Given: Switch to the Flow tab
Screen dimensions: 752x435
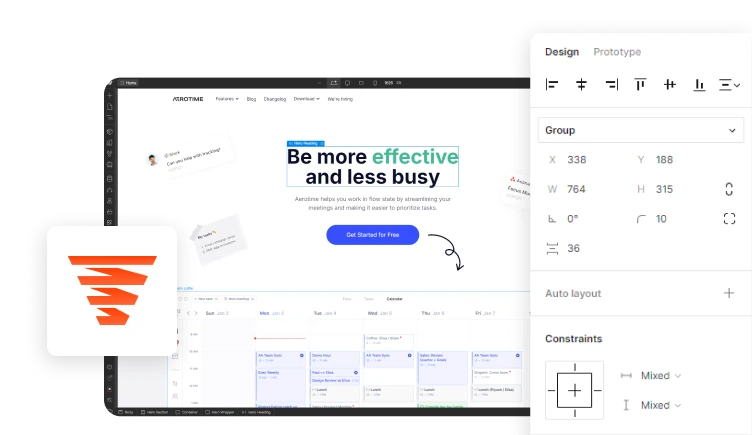Looking at the screenshot, I should [347, 299].
